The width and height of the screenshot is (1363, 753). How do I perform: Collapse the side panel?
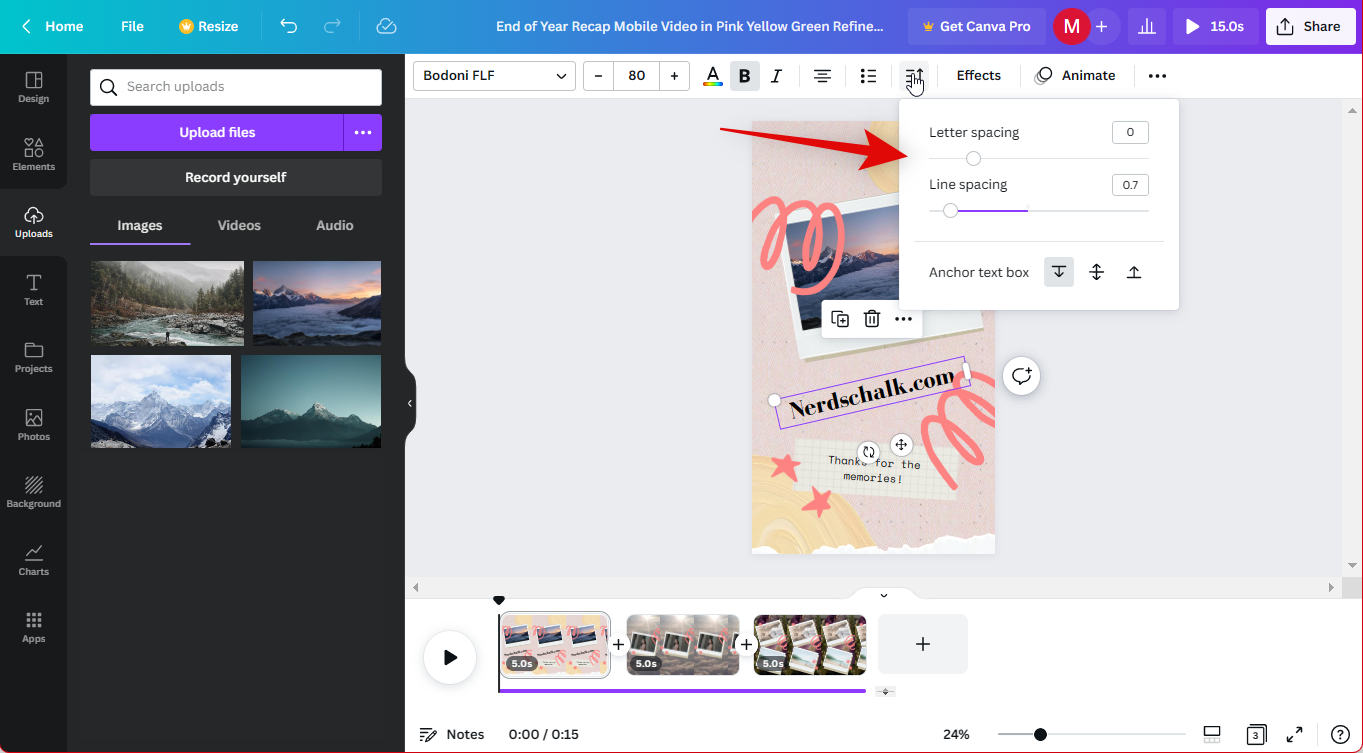click(x=409, y=403)
